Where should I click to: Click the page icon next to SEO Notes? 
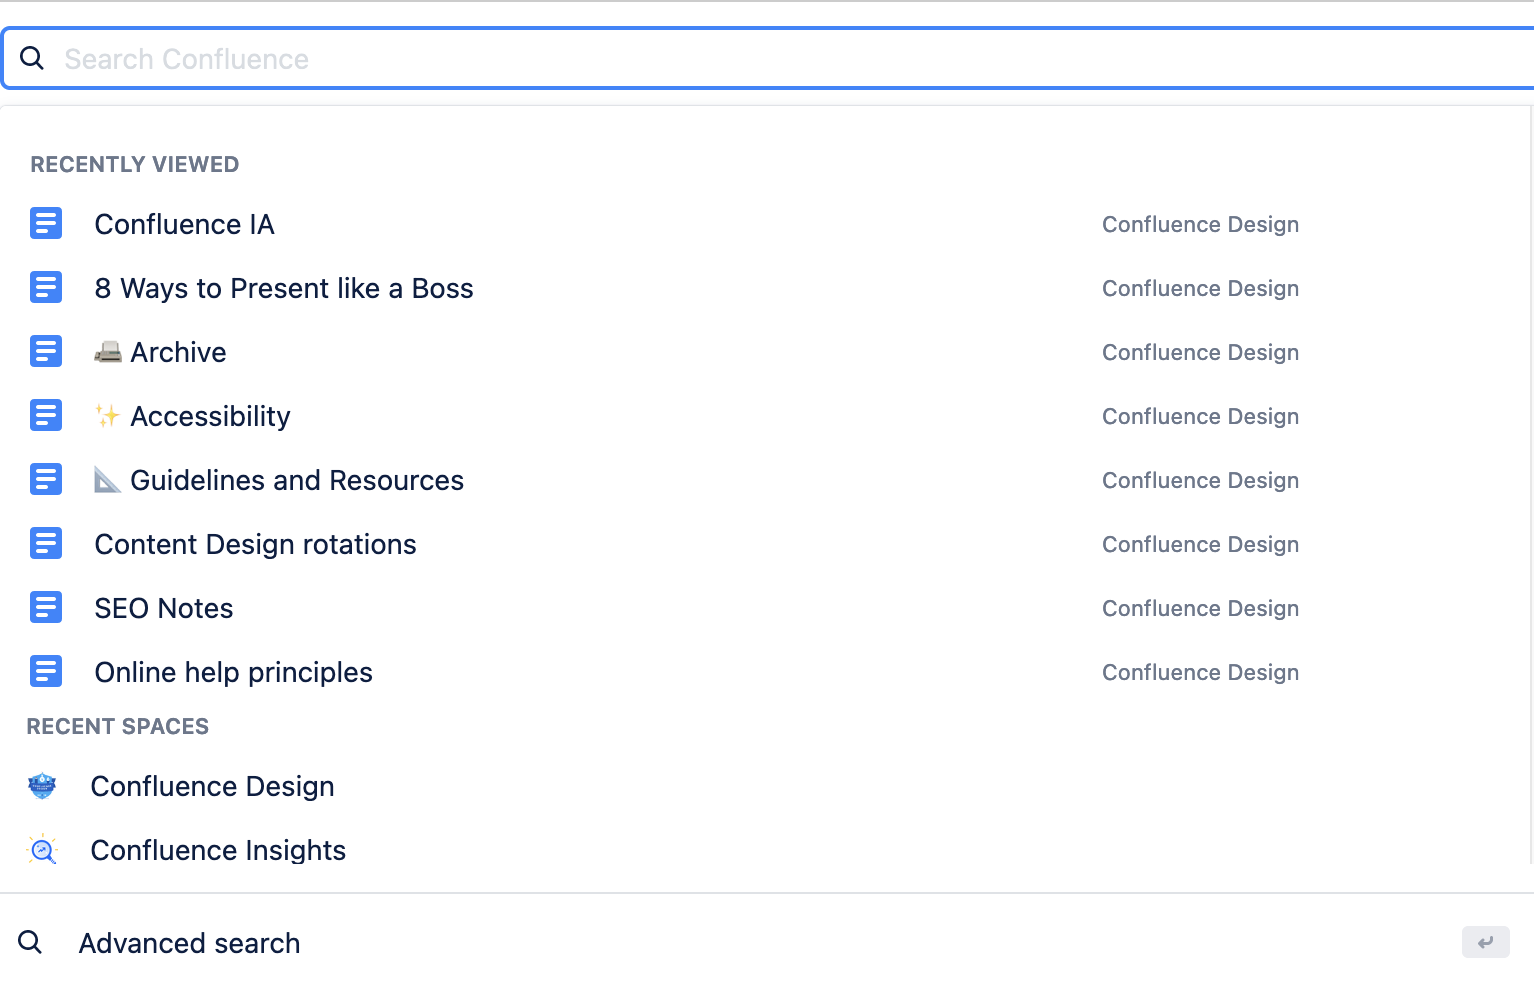(46, 607)
